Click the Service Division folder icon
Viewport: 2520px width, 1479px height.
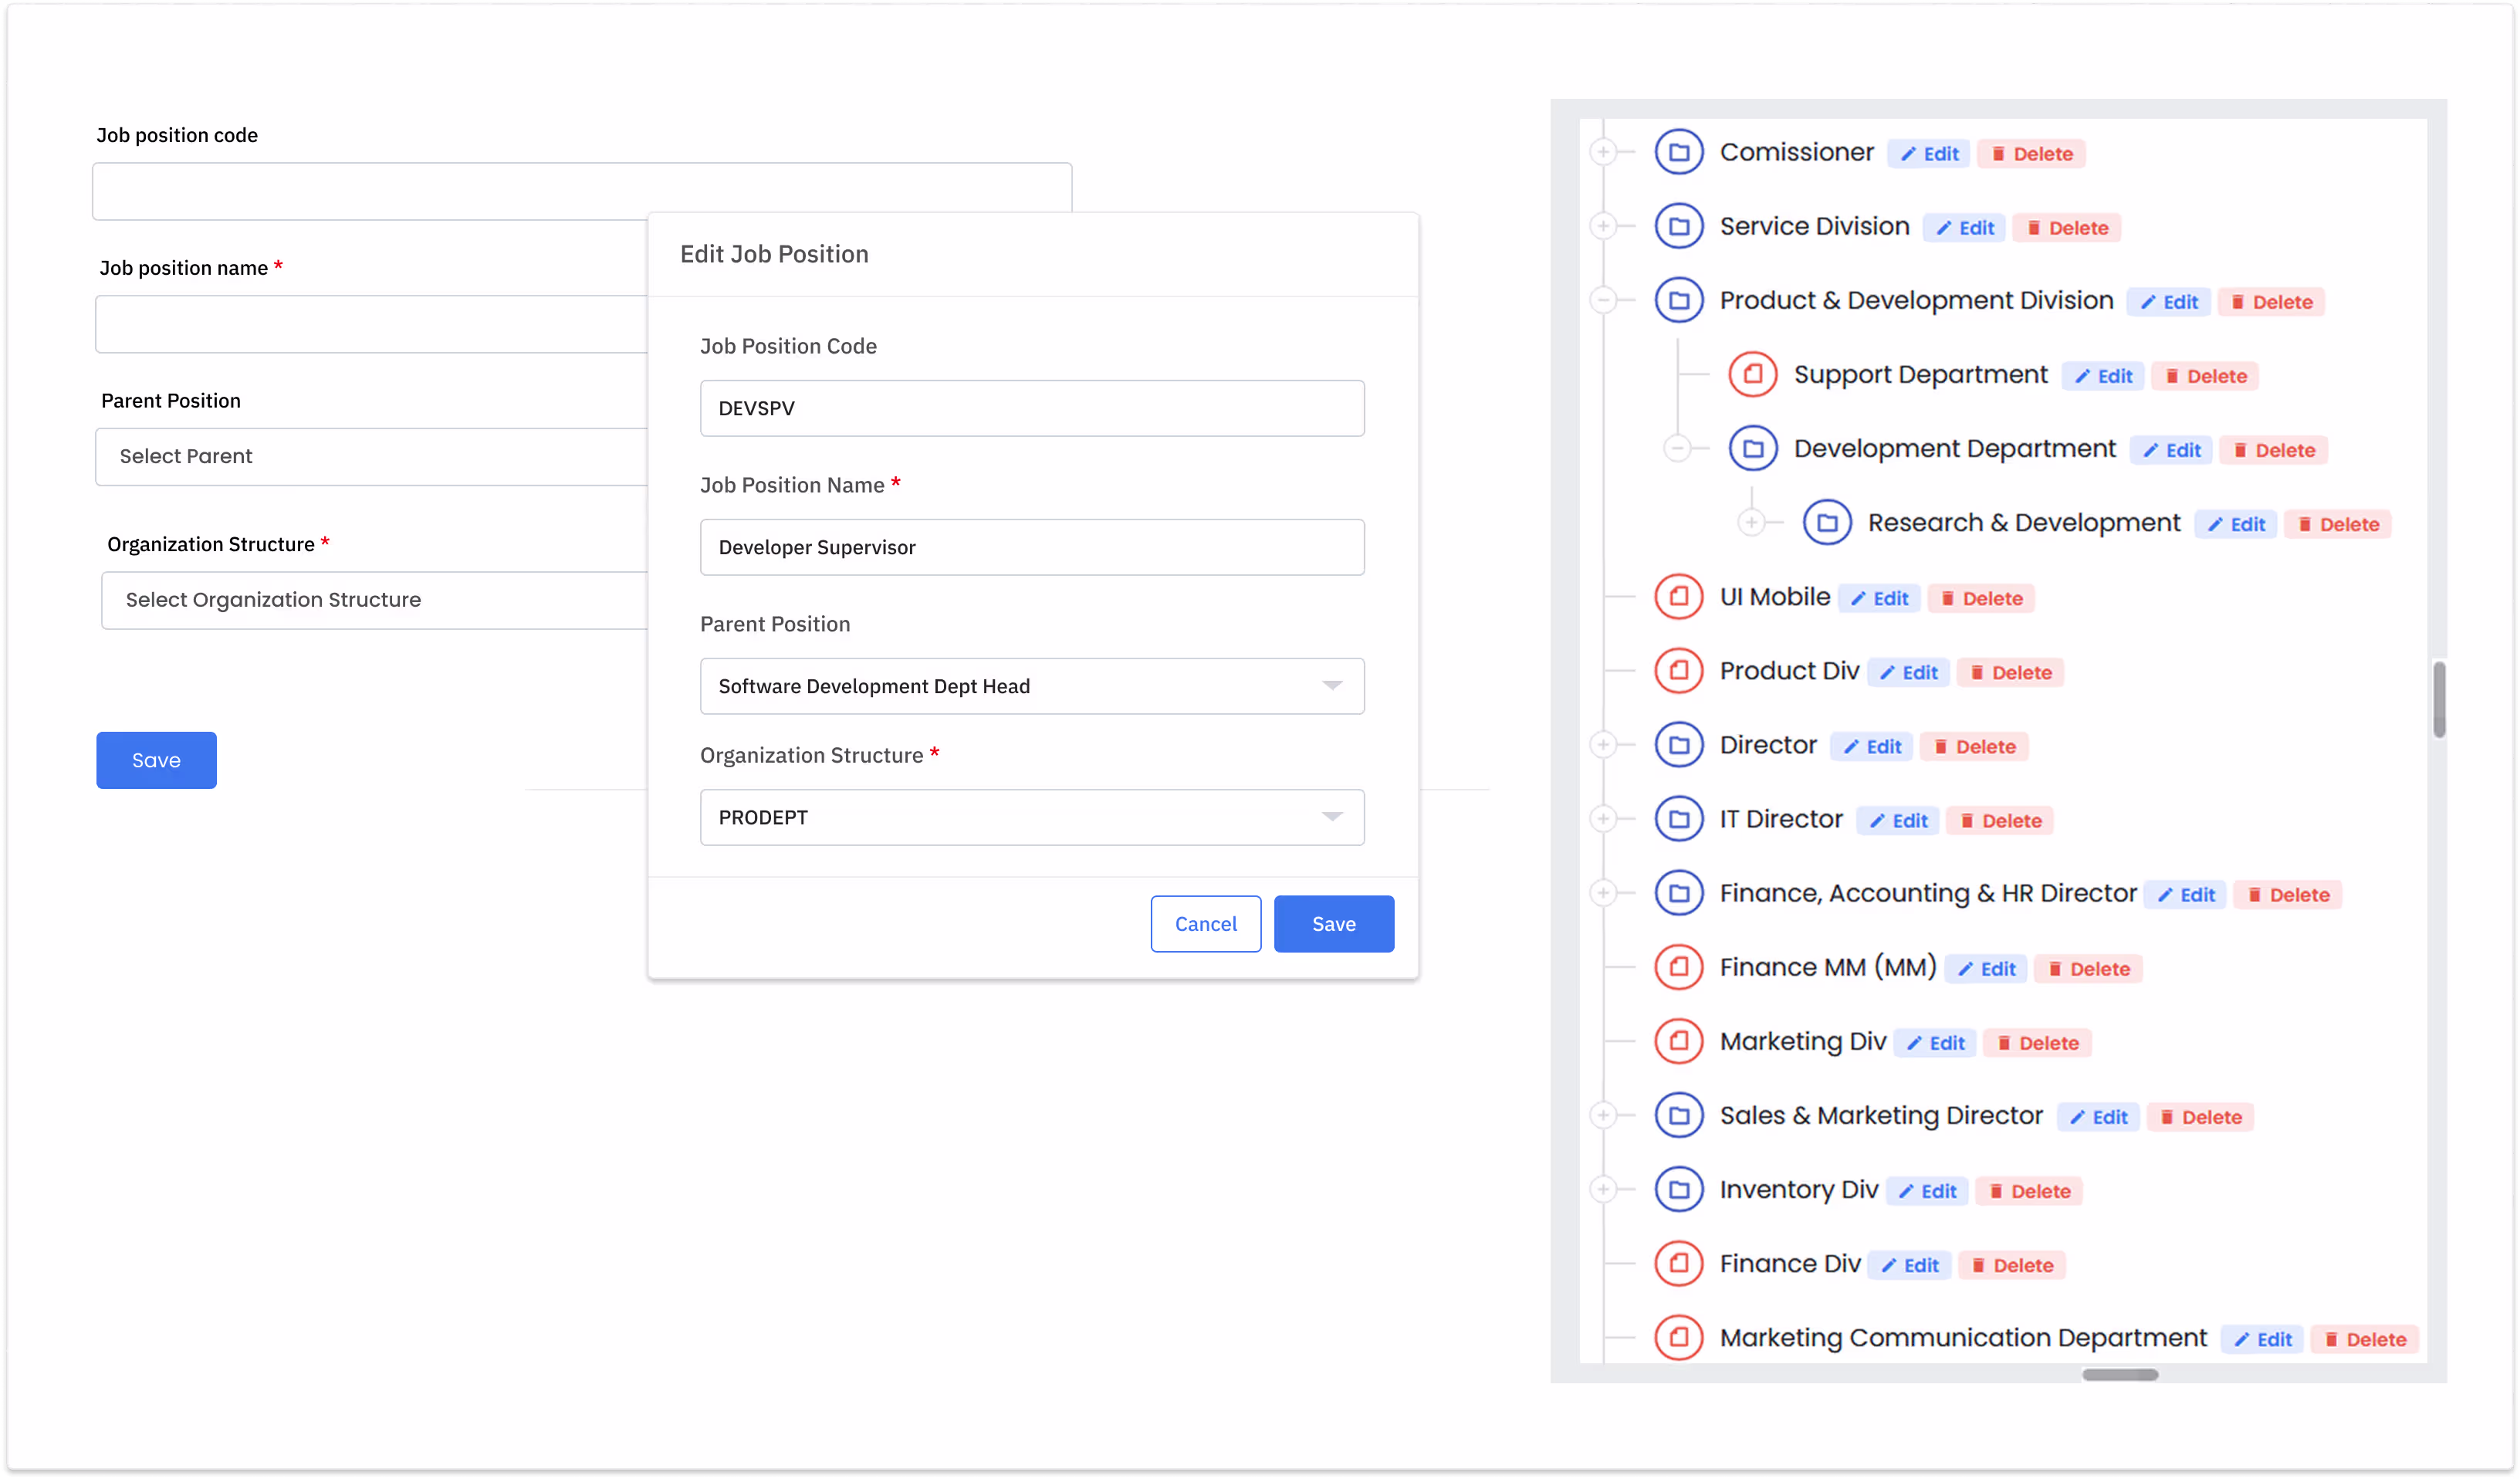tap(1679, 226)
